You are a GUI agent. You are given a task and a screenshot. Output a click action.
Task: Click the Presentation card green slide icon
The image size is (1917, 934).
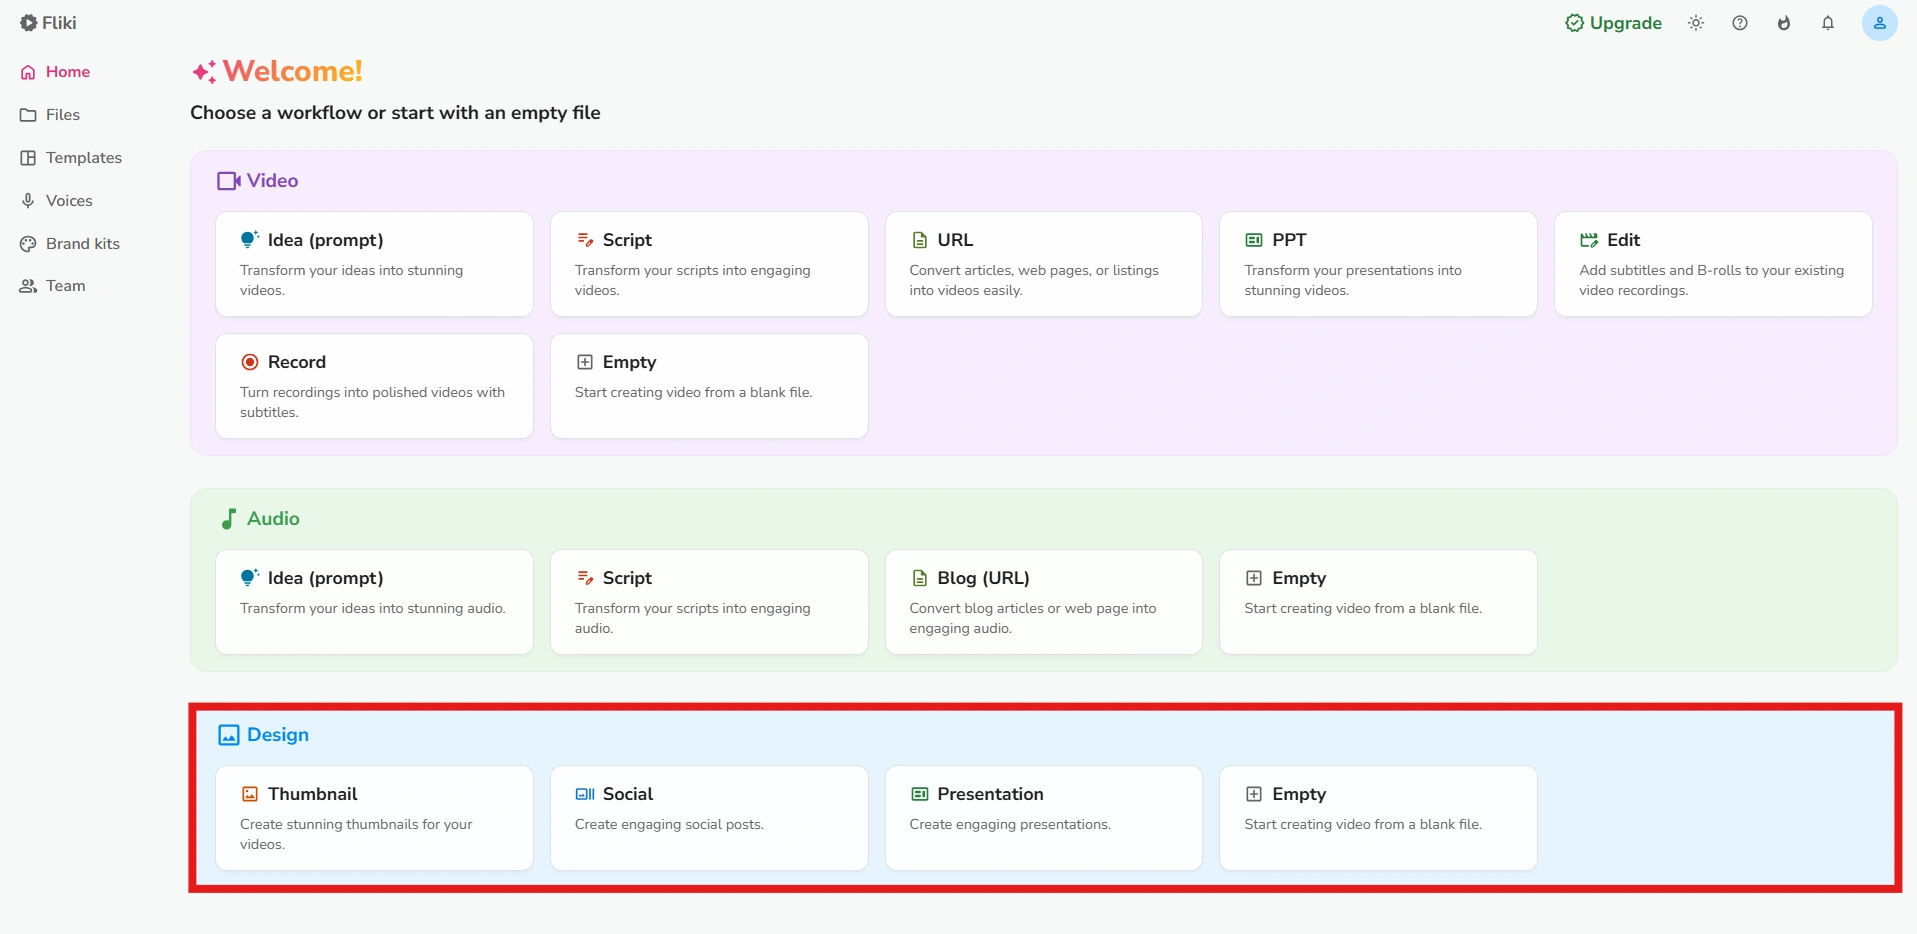coord(920,794)
